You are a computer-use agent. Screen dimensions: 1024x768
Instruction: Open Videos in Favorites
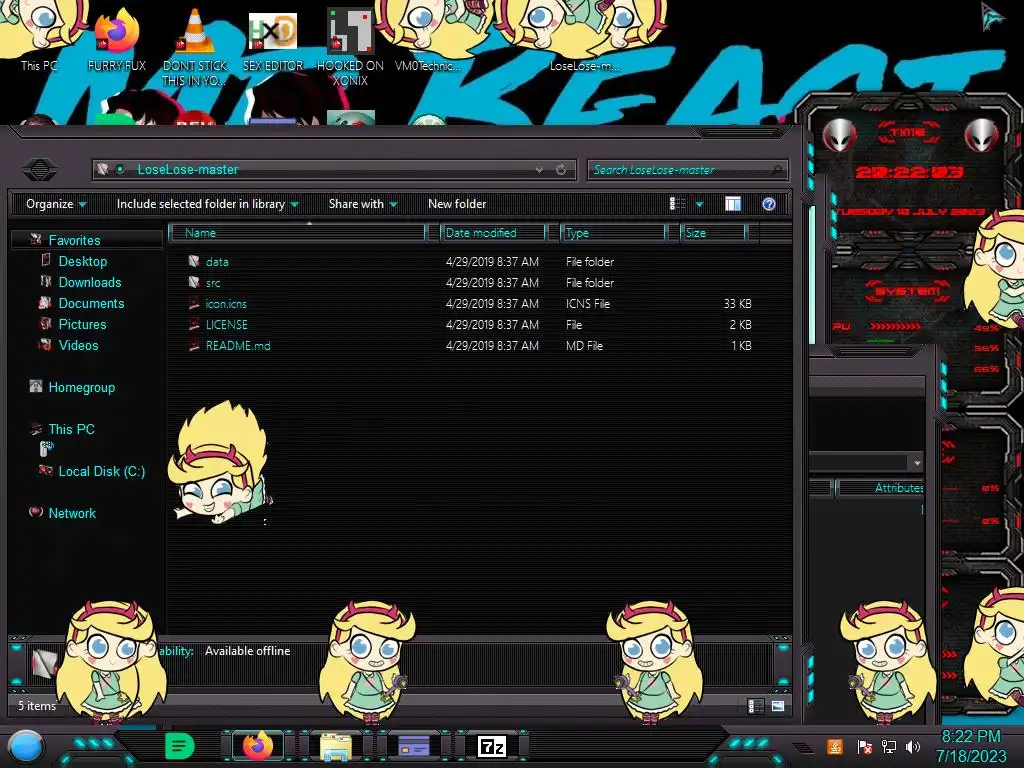click(78, 345)
